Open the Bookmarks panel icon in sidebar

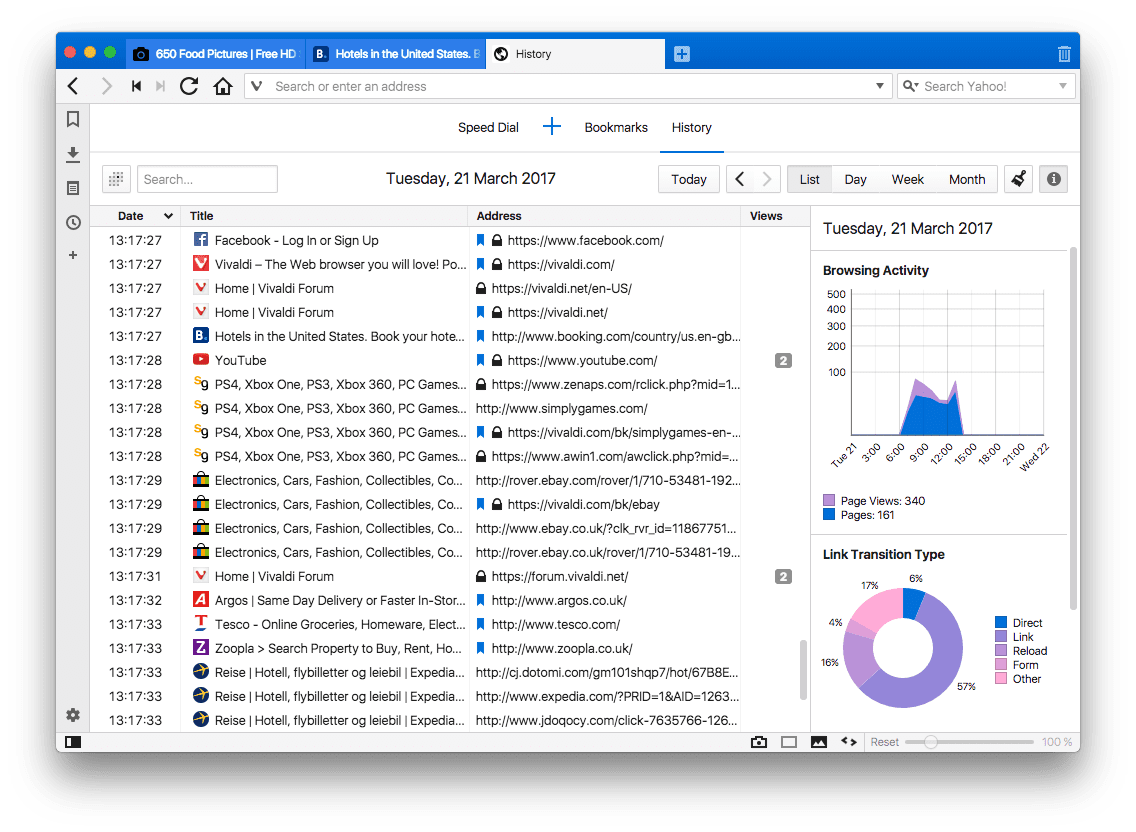[x=73, y=119]
